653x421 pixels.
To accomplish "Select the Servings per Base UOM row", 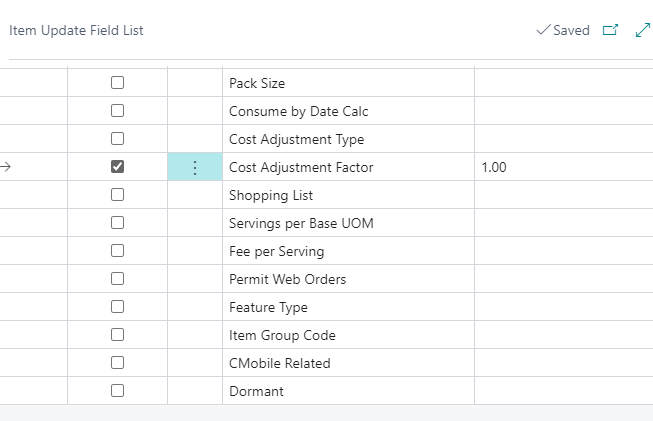I will (301, 223).
